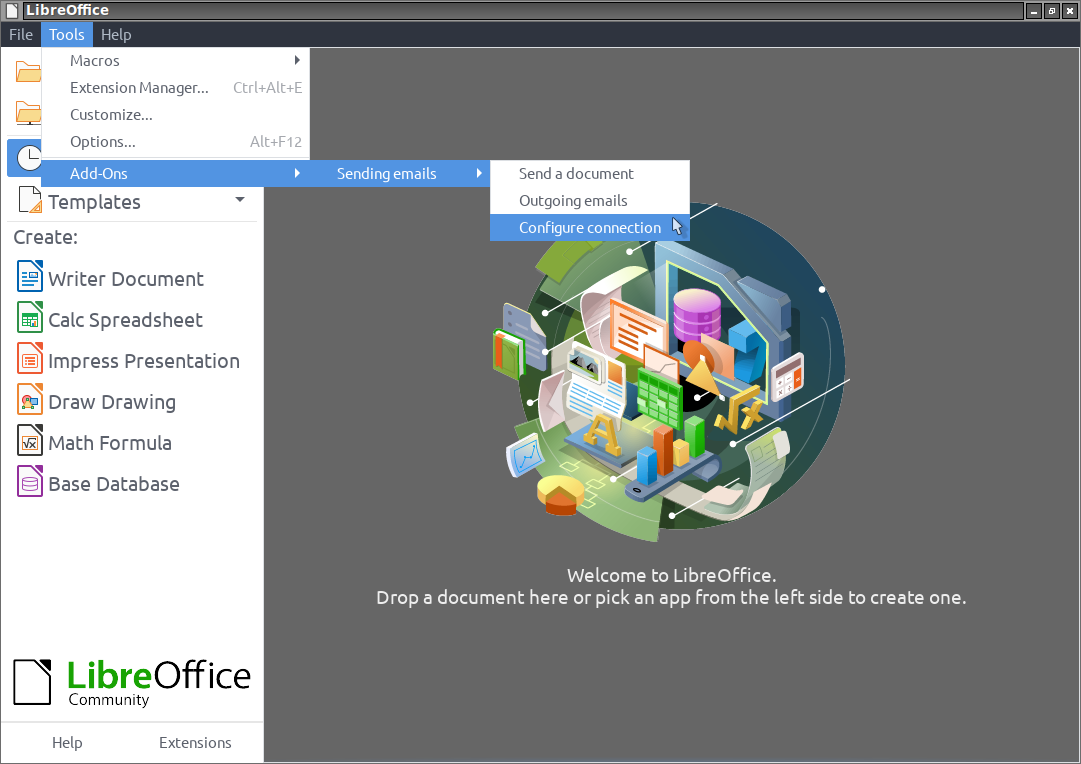
Task: Click the Add-Ons menu item
Action: [176, 173]
